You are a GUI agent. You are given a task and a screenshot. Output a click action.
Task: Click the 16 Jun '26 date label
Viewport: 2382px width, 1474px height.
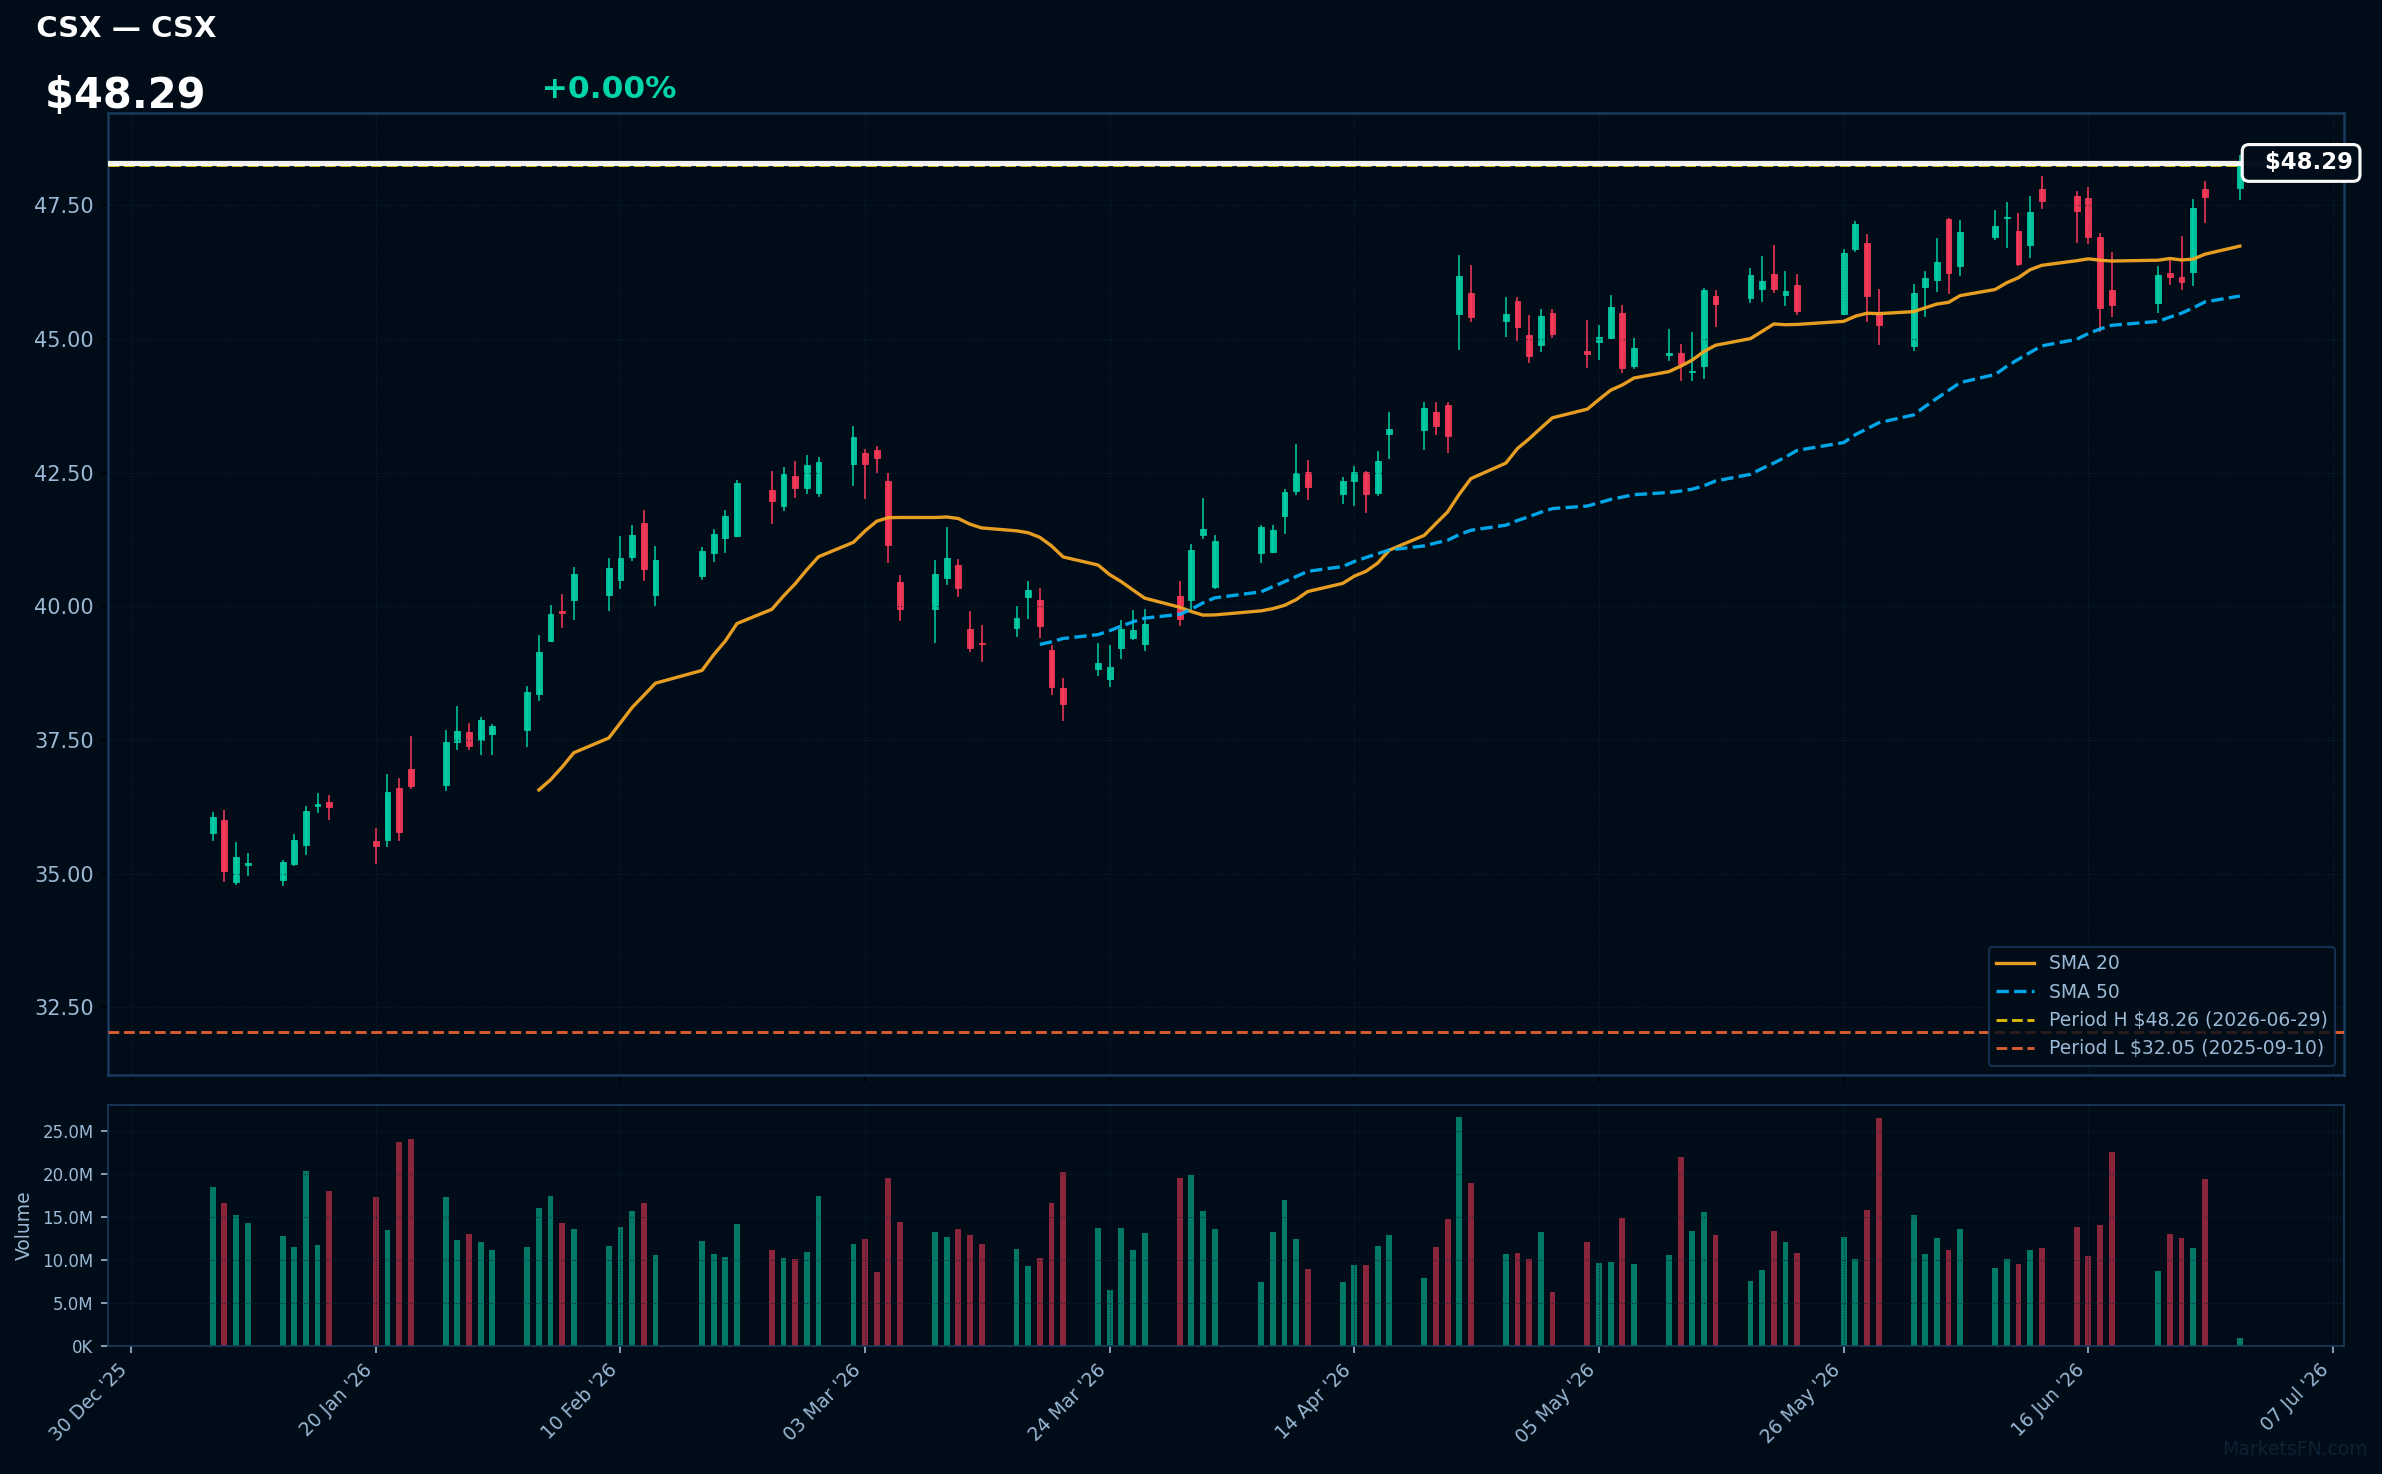(2047, 1400)
